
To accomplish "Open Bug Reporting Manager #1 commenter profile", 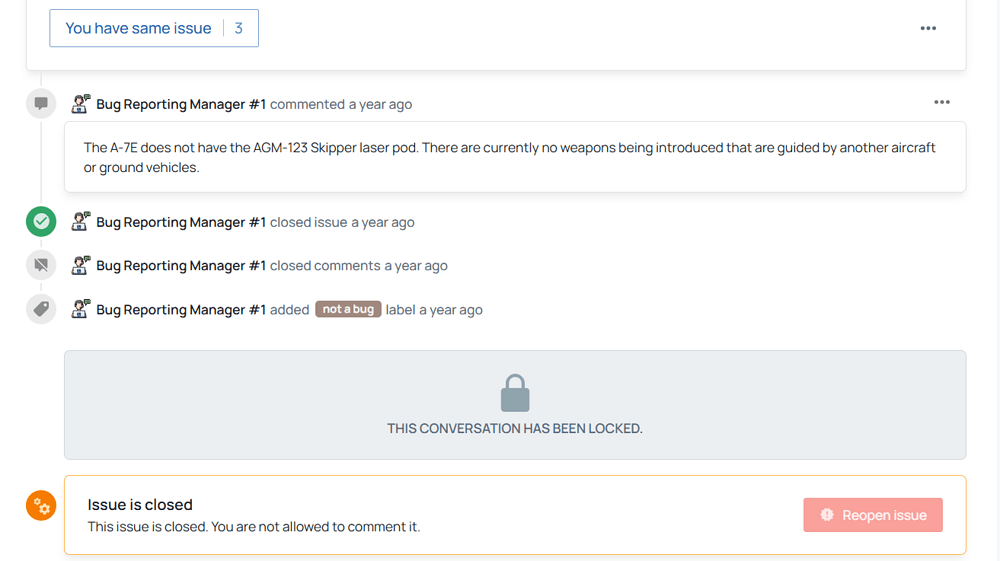I will (181, 104).
